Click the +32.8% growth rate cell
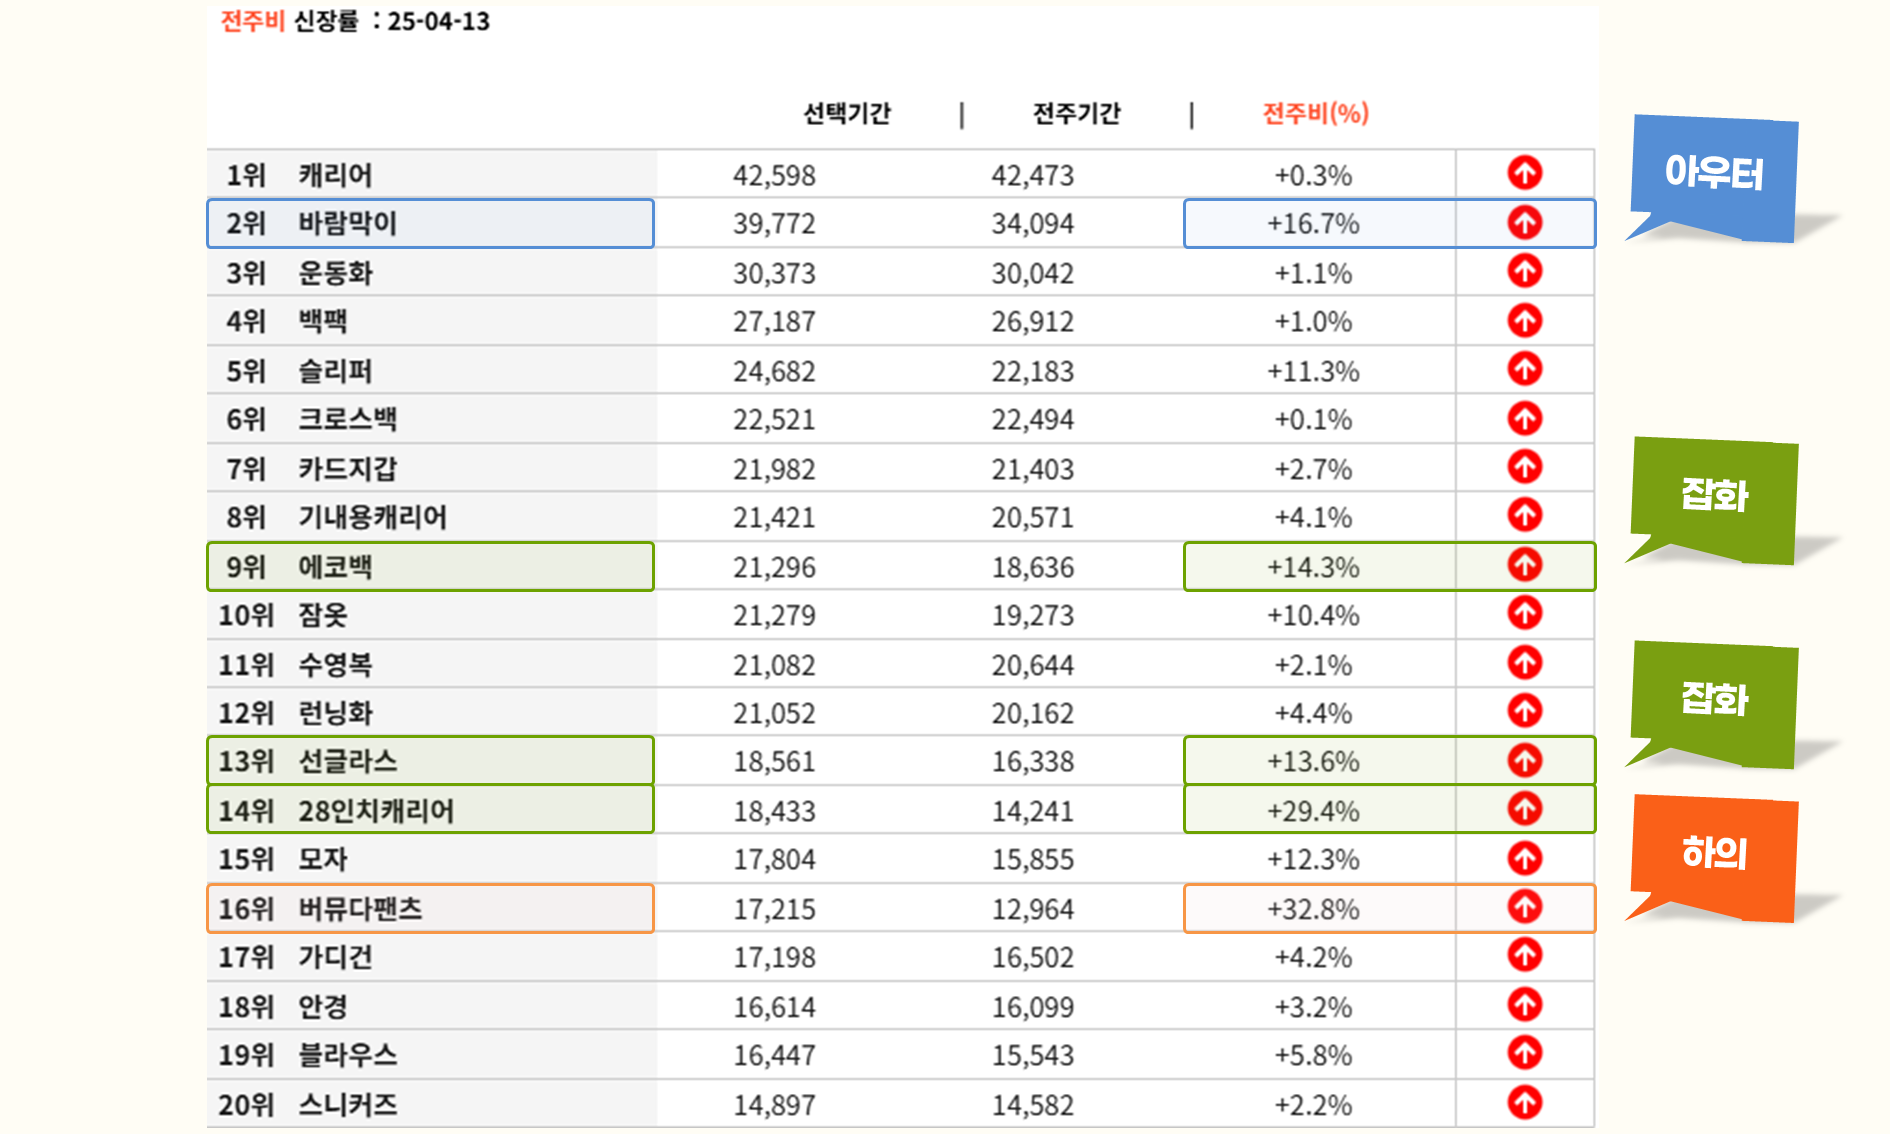The image size is (1890, 1134). pyautogui.click(x=1313, y=909)
